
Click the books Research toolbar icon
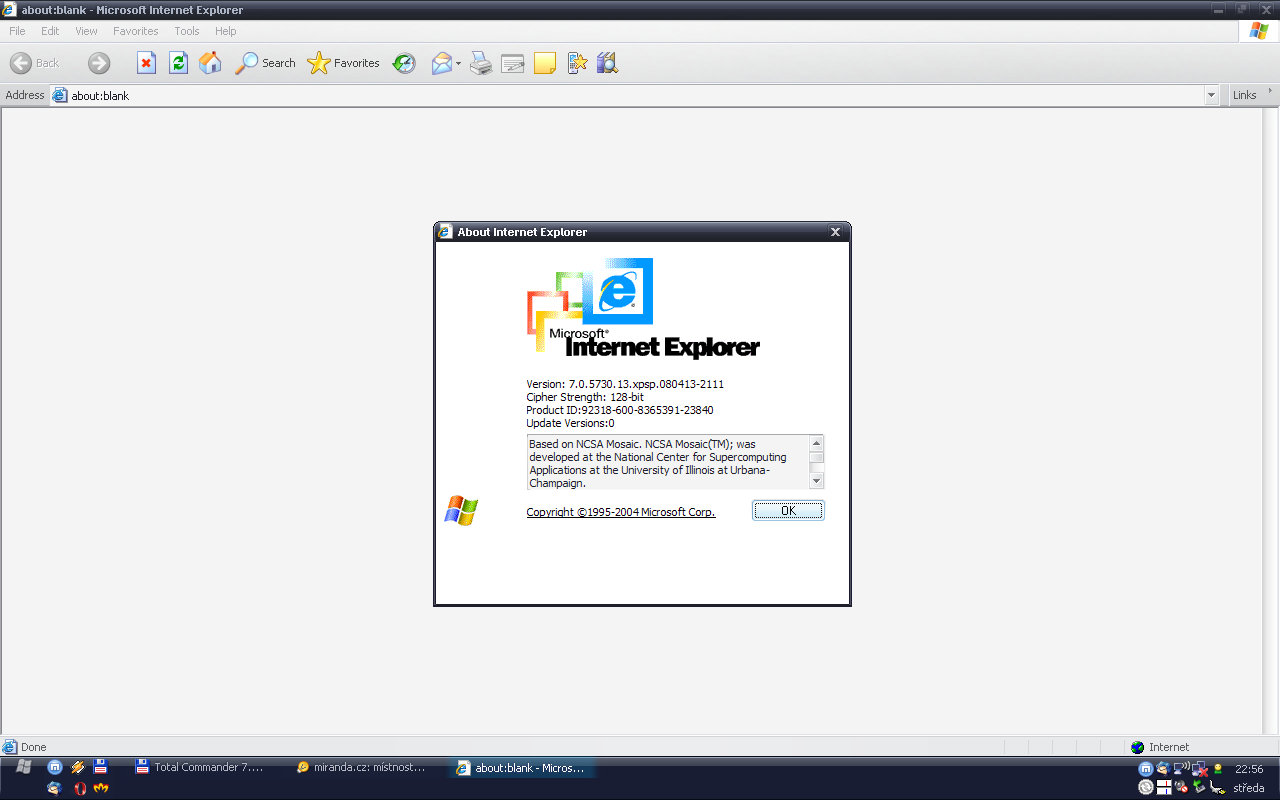click(x=607, y=63)
